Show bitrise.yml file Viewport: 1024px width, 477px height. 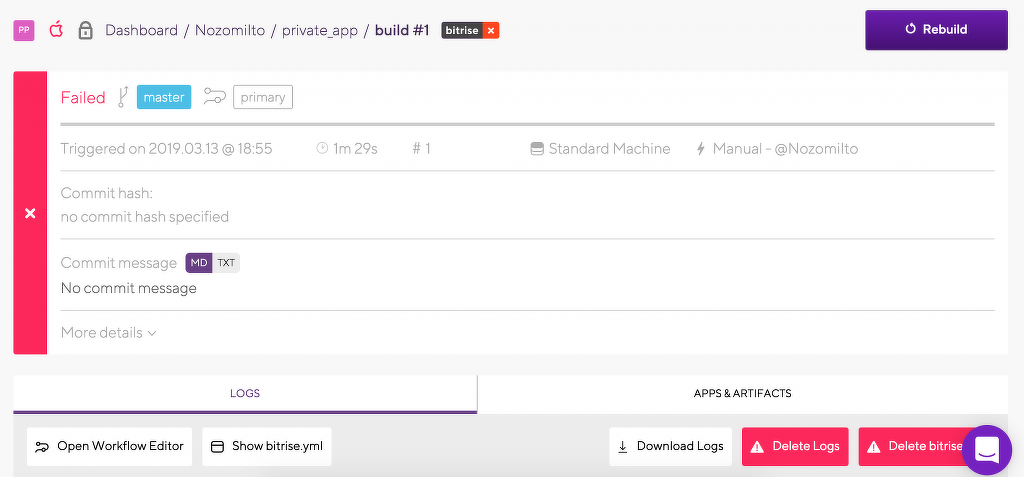point(266,446)
